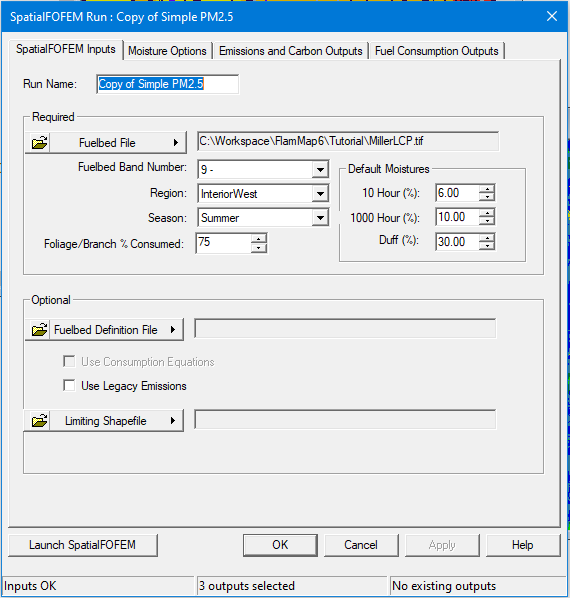This screenshot has width=570, height=598.
Task: Click the Duff moisture field
Action: (457, 241)
